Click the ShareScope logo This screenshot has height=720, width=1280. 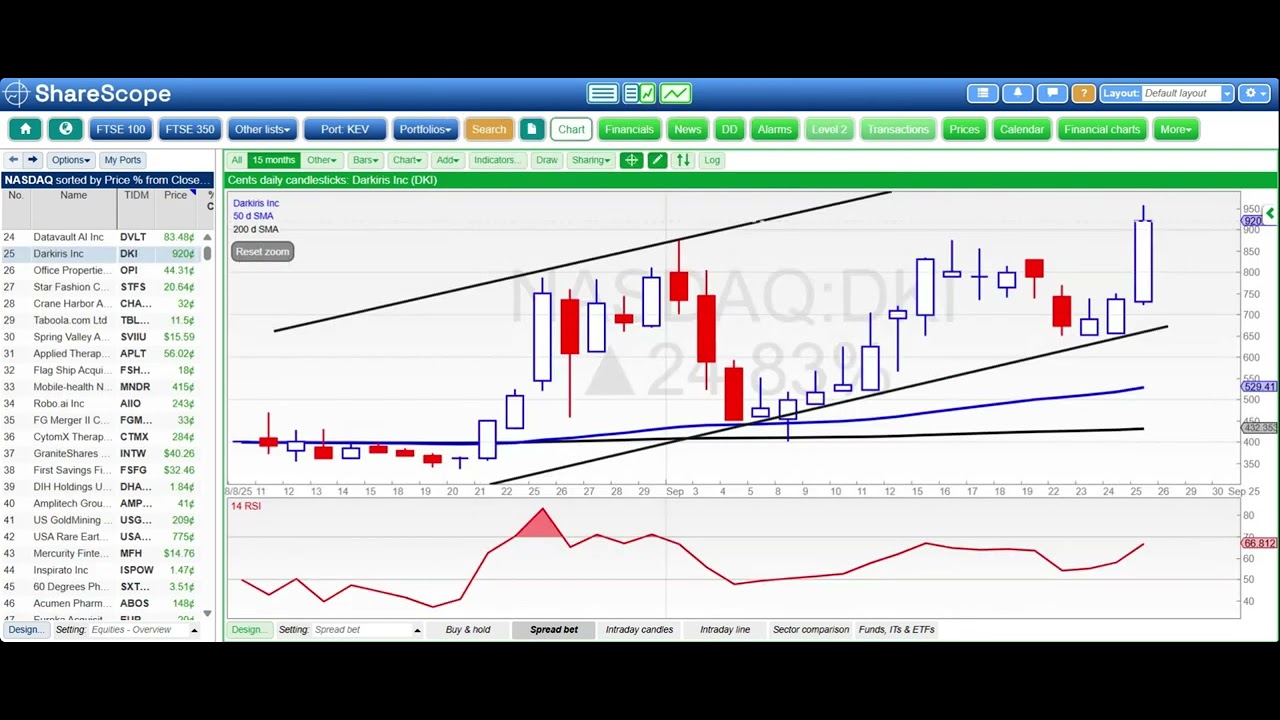pos(87,94)
